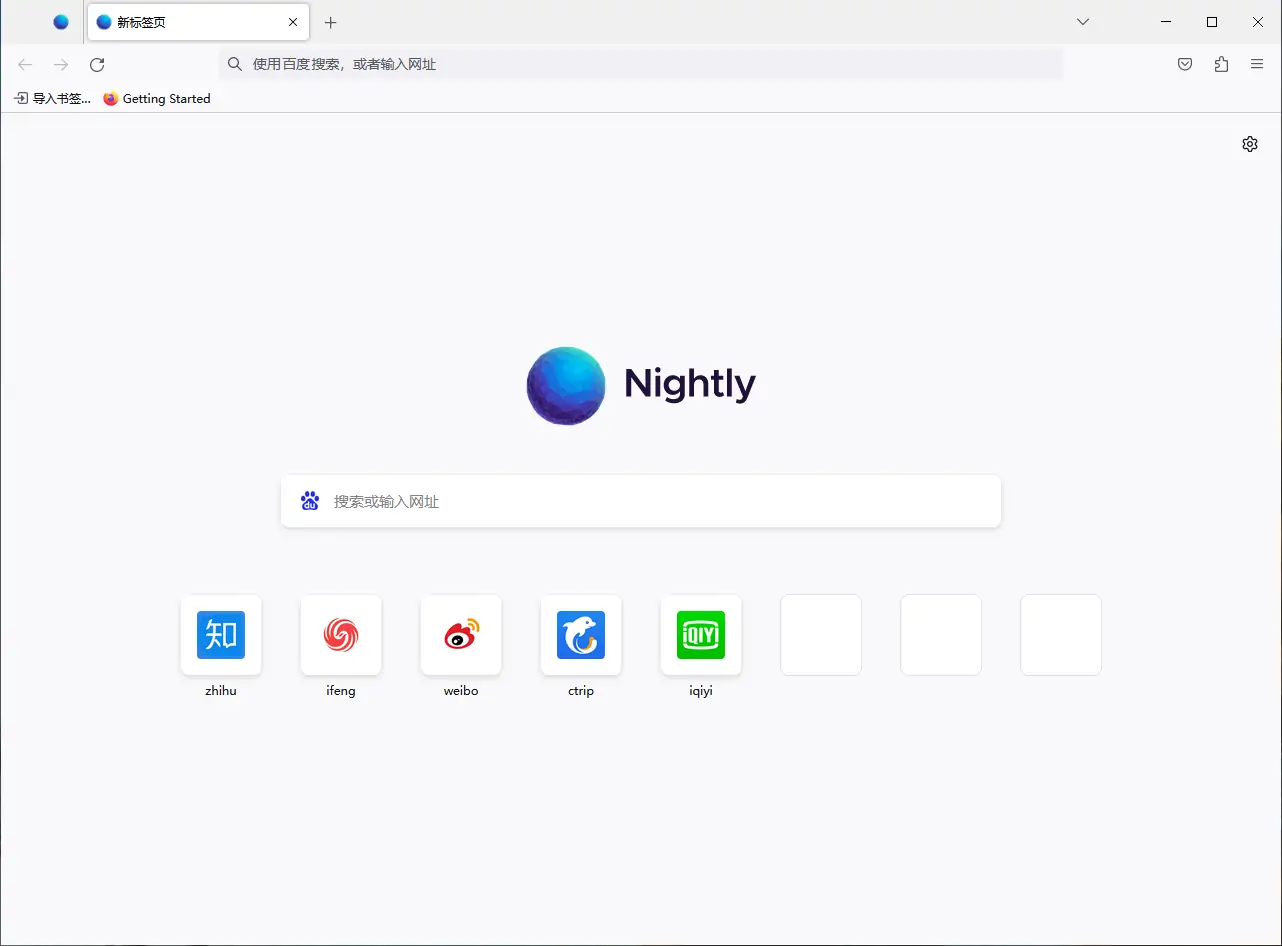Open the Firefox application menu
The width and height of the screenshot is (1282, 946).
[x=1256, y=64]
